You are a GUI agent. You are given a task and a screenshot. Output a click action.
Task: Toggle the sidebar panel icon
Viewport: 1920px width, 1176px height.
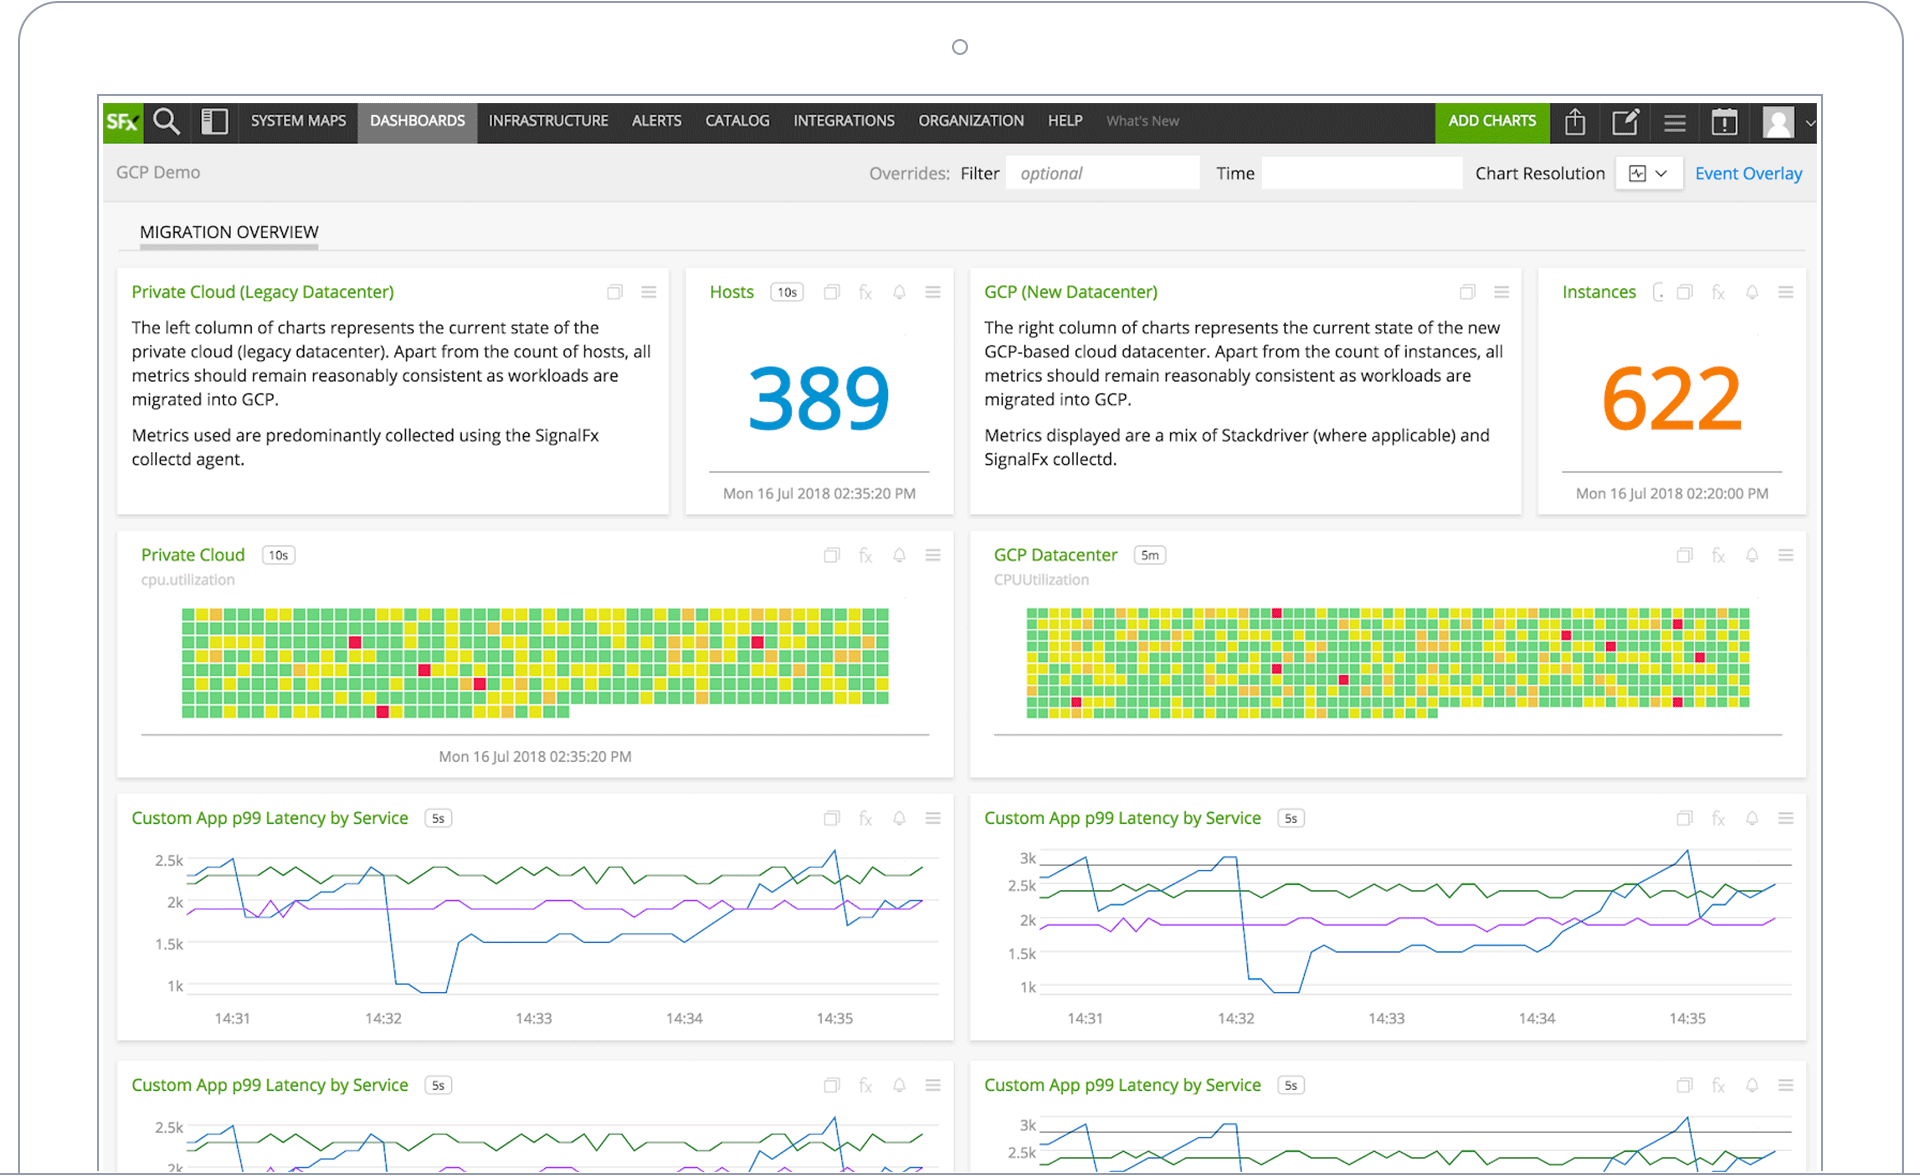[215, 122]
